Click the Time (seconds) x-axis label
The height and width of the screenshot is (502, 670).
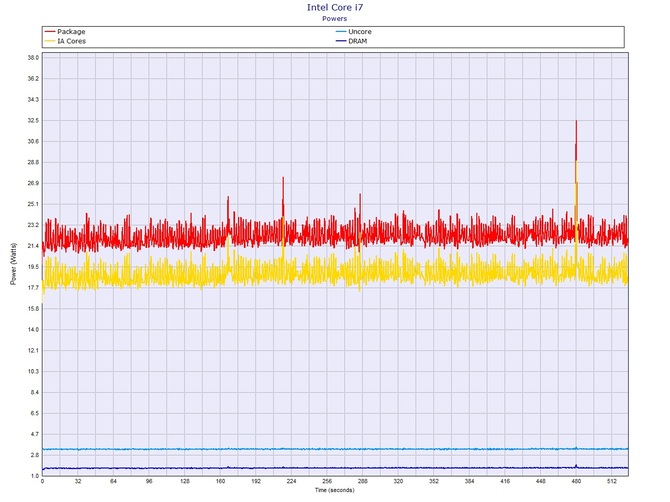[335, 491]
